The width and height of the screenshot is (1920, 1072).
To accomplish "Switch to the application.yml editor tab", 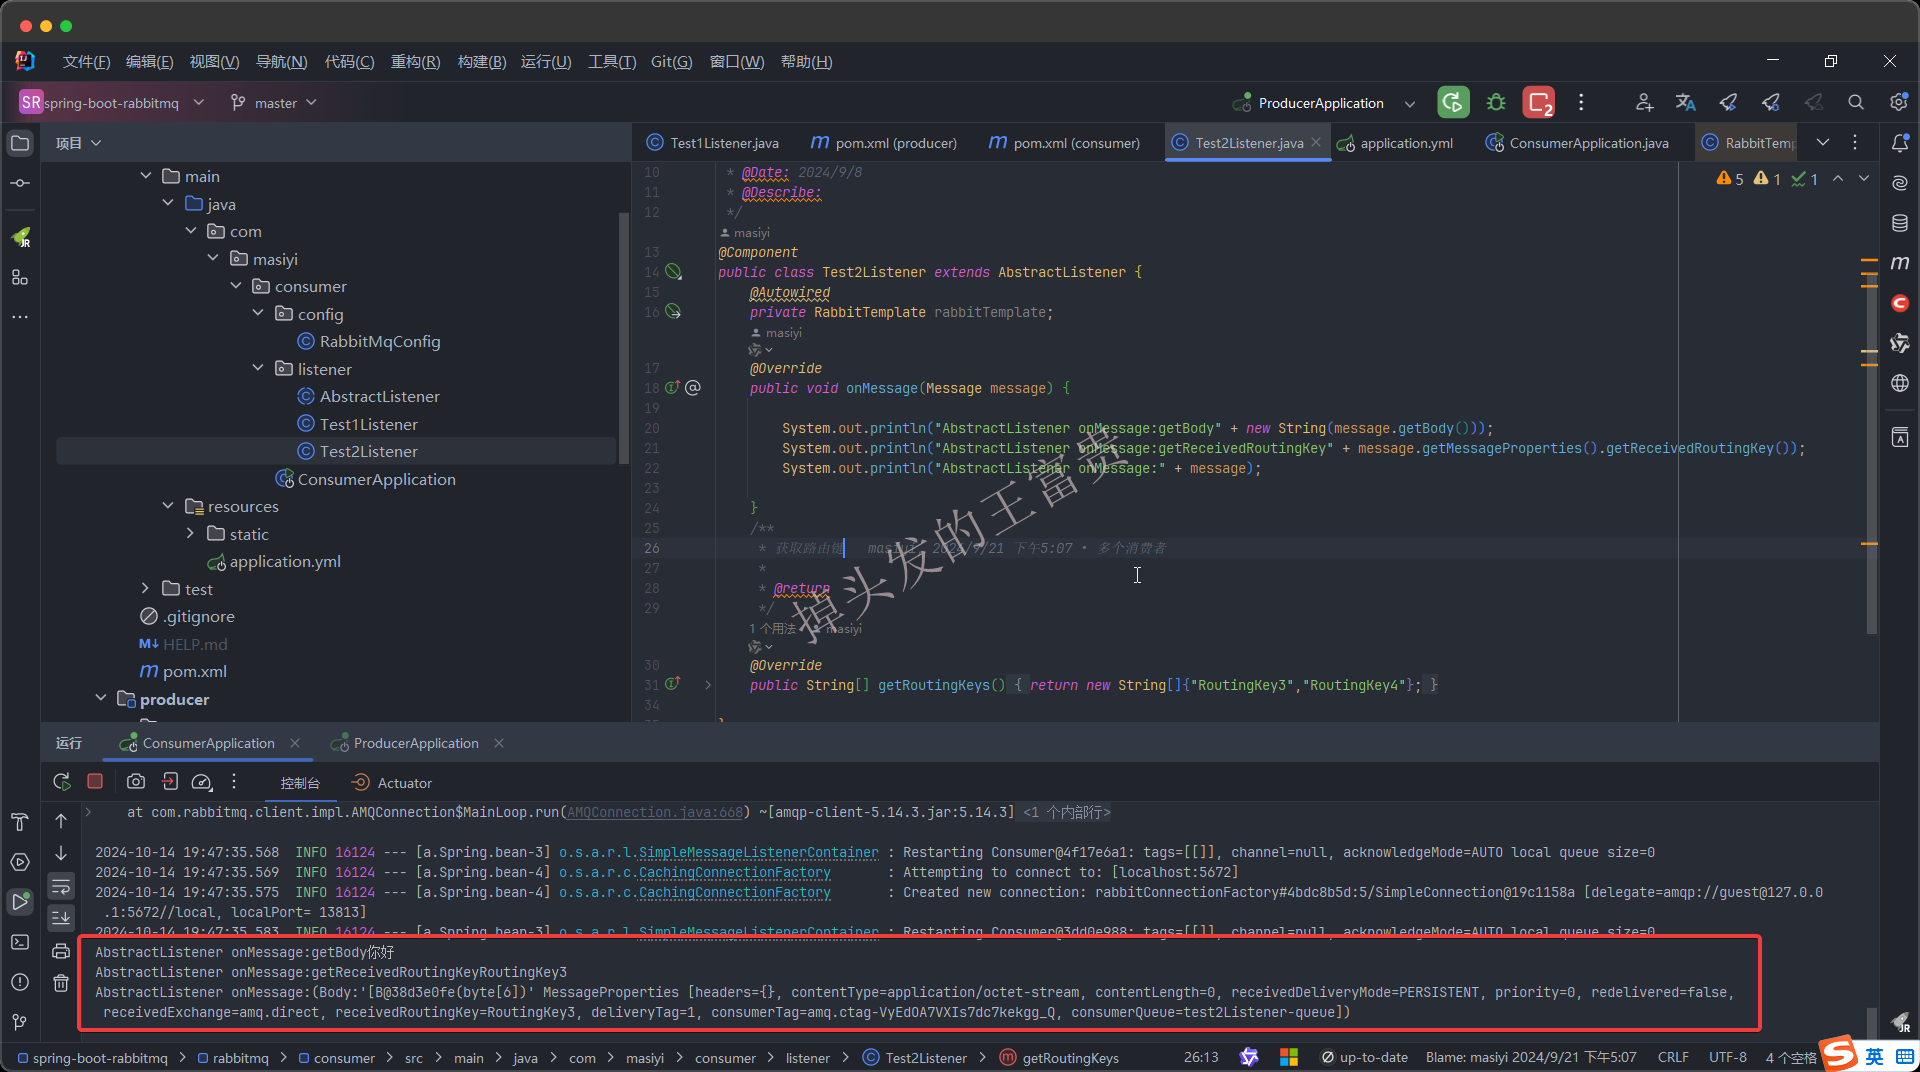I will point(1394,143).
